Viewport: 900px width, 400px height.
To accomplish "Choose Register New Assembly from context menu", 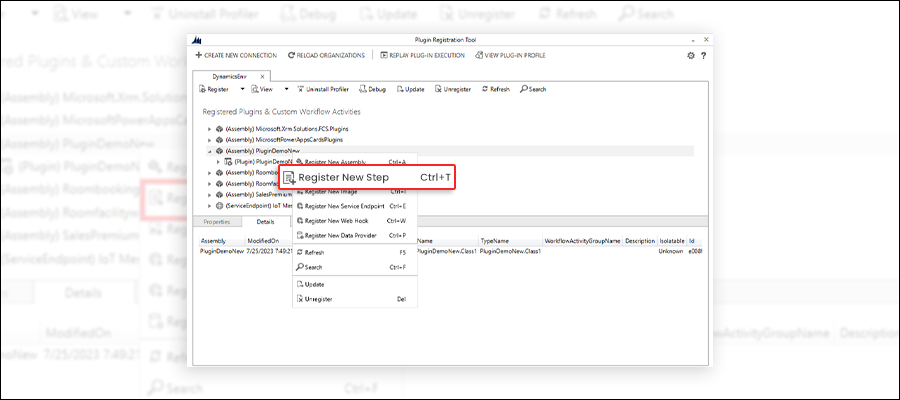I will [x=355, y=162].
